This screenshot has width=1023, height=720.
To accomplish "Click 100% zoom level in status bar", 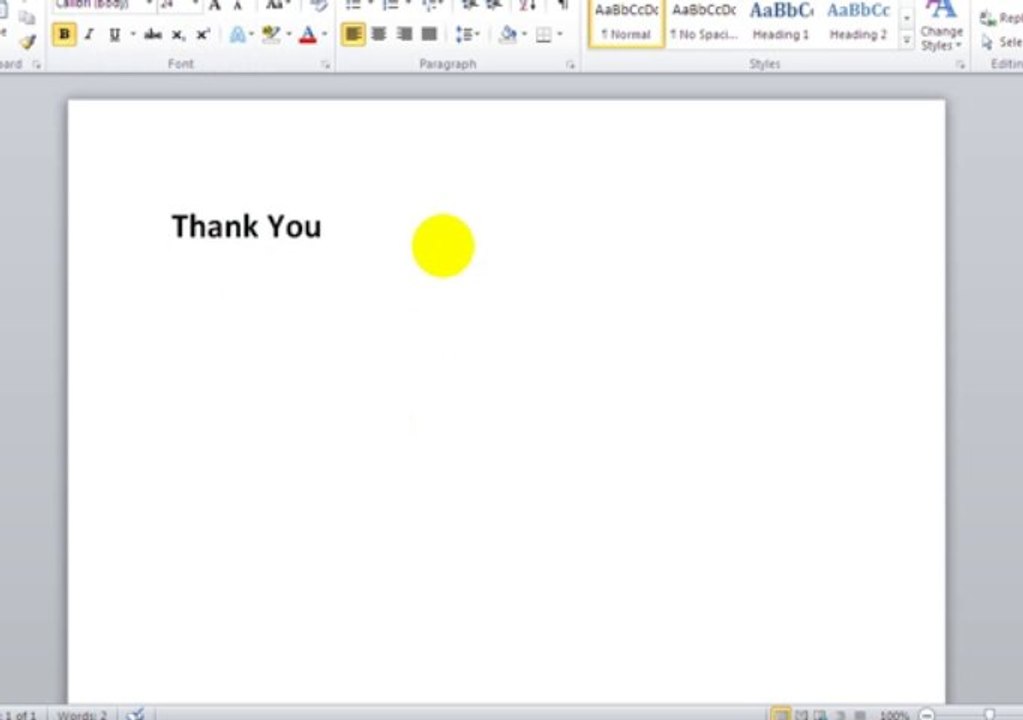I will click(x=894, y=715).
